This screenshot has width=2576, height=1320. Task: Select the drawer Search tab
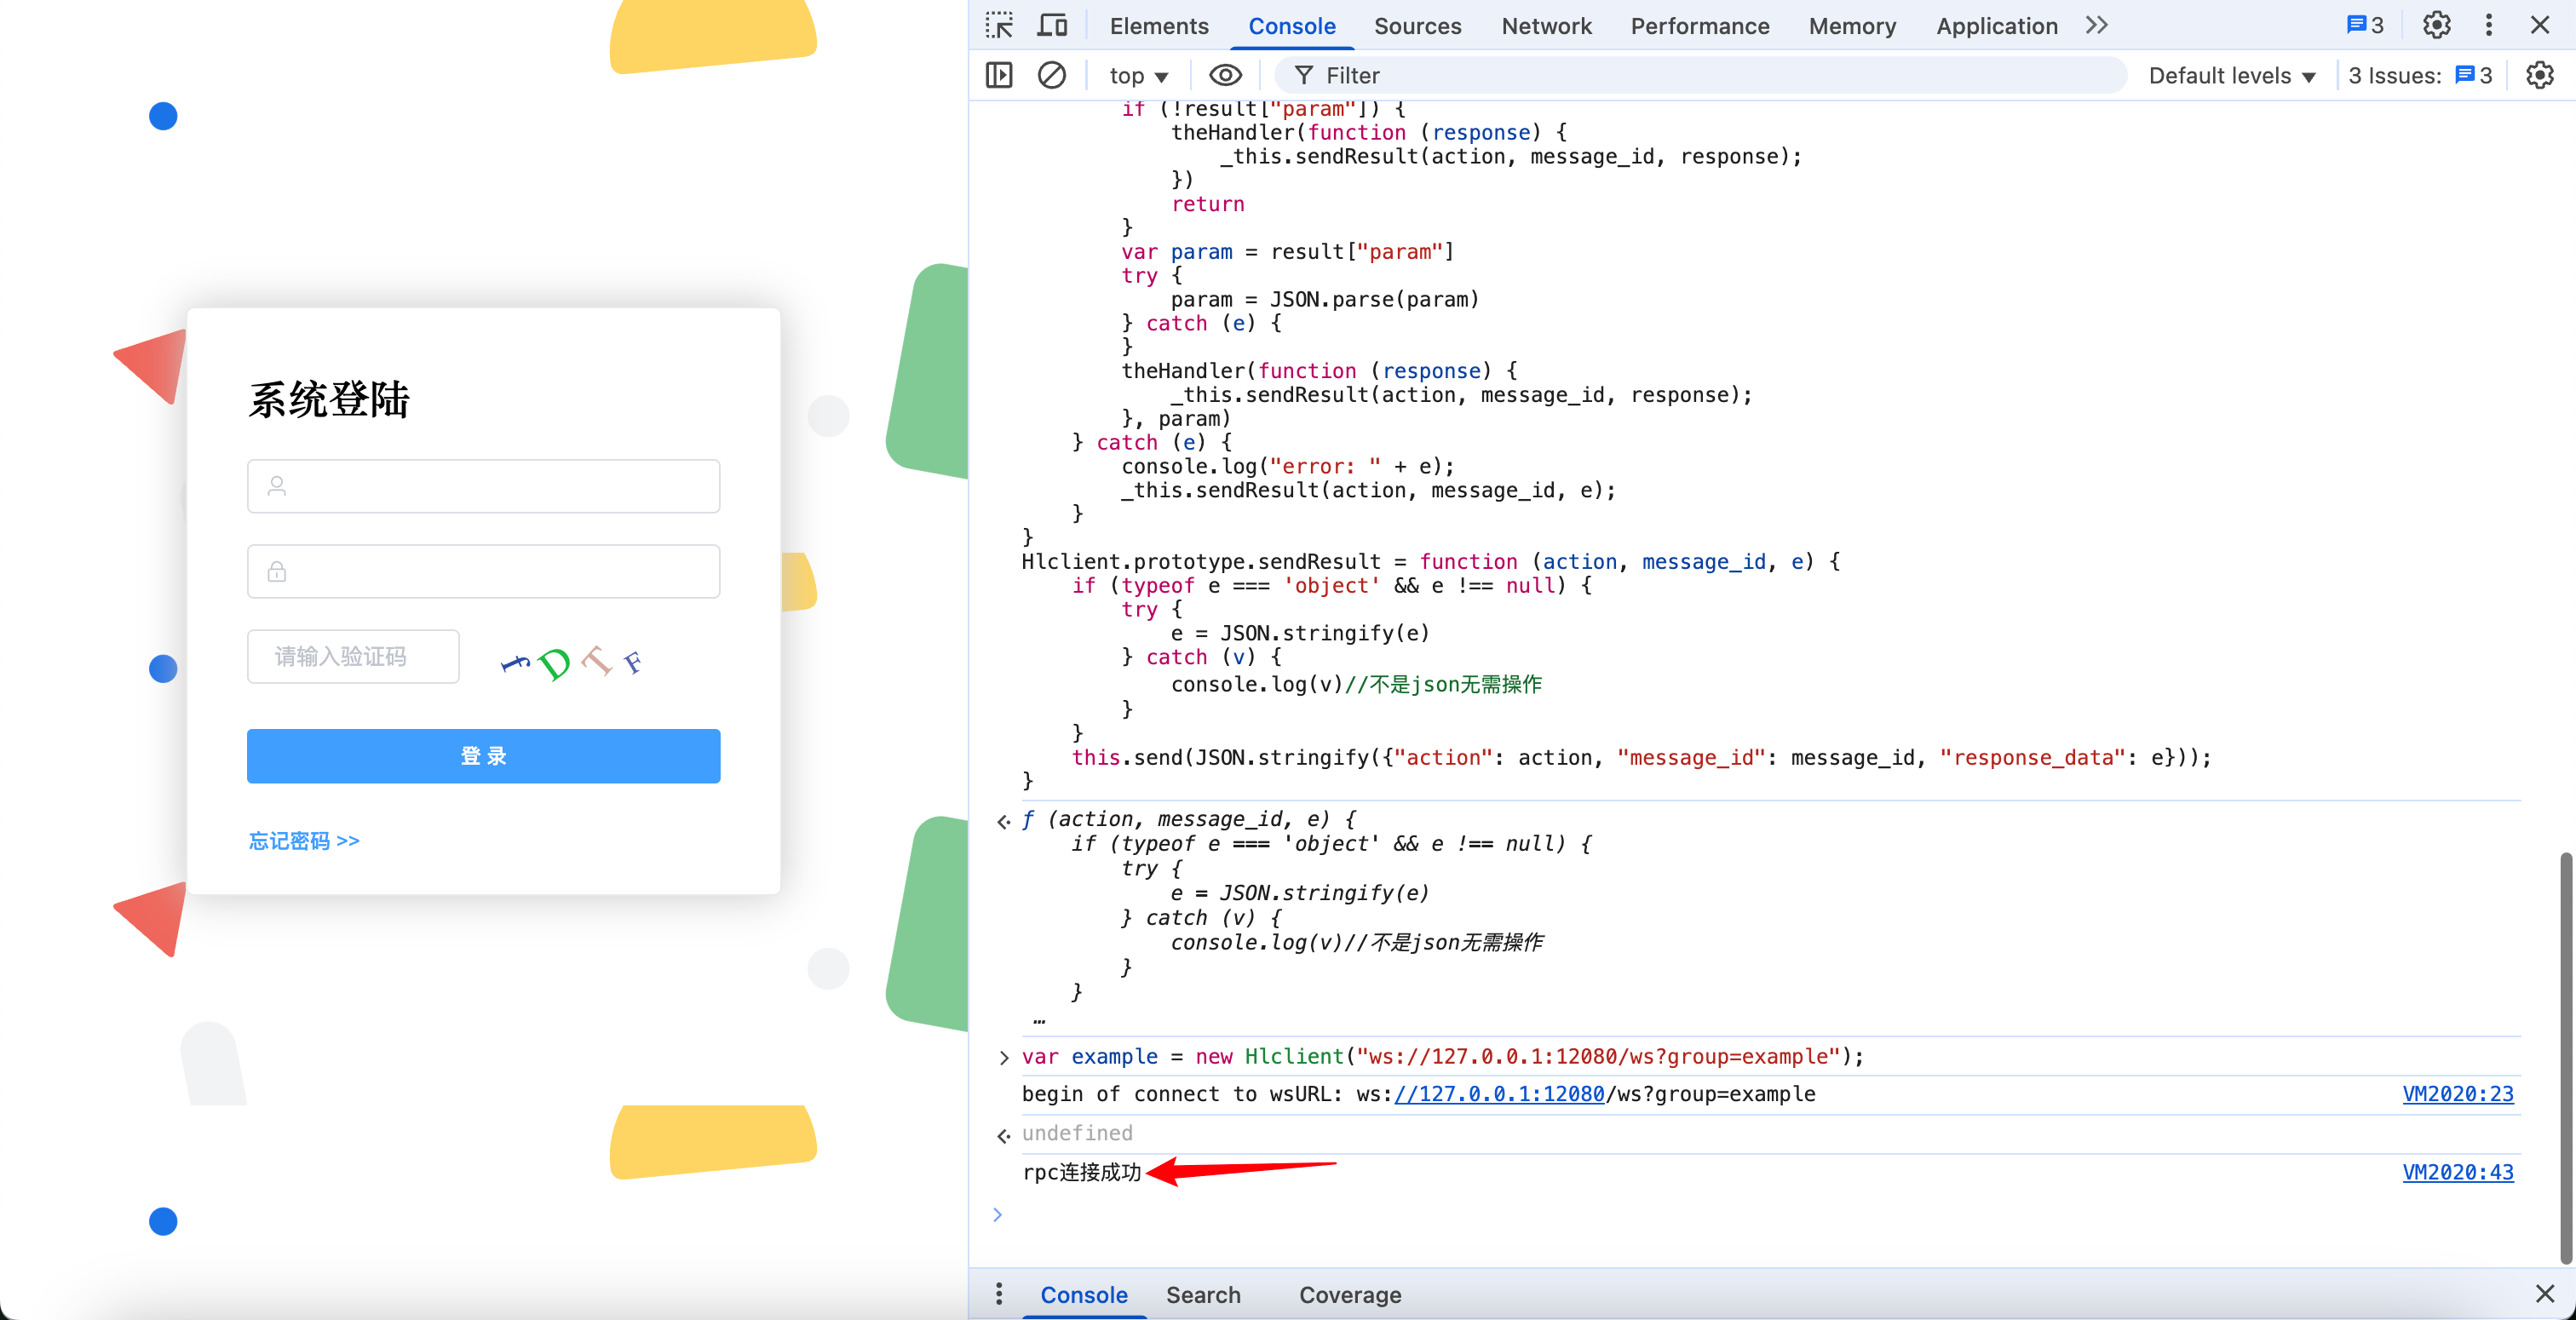(x=1203, y=1295)
